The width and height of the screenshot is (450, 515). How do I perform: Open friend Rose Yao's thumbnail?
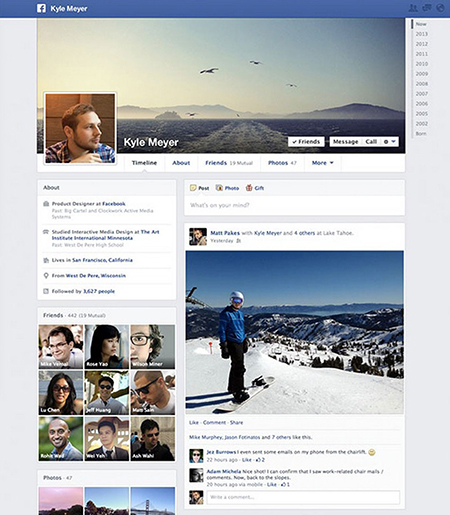[x=107, y=347]
